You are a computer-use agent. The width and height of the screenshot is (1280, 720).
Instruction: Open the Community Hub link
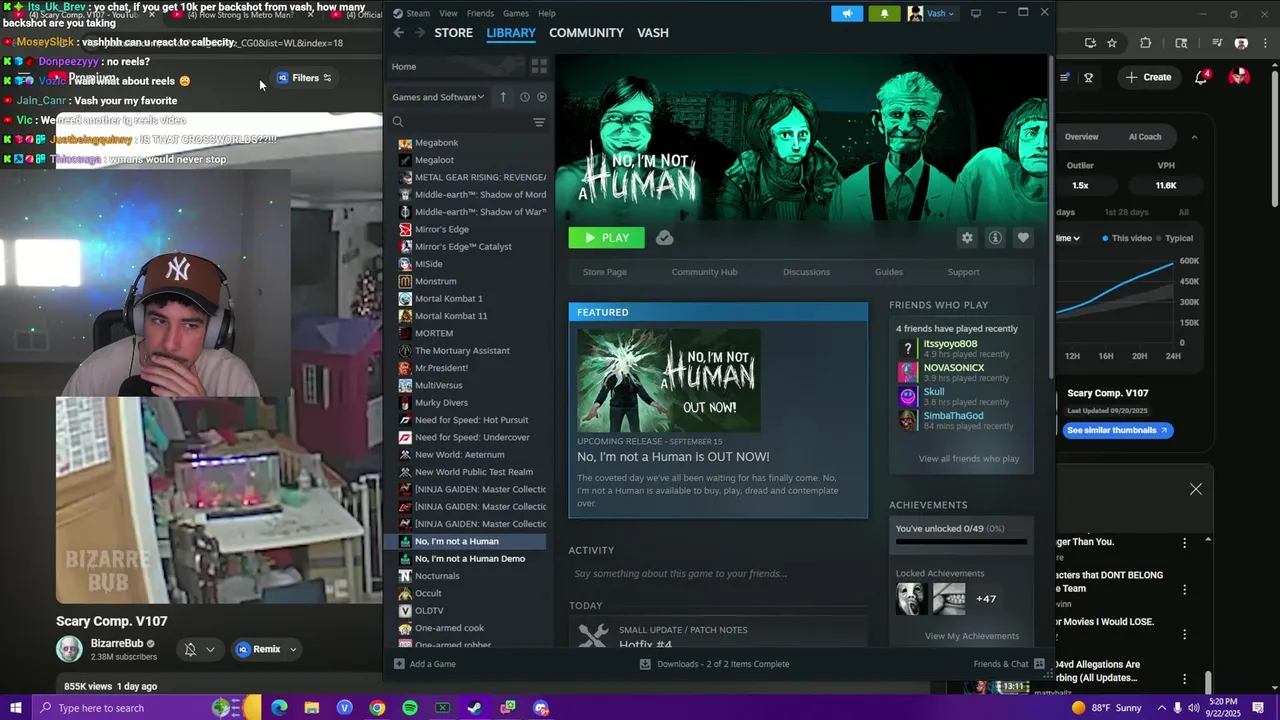pyautogui.click(x=704, y=272)
